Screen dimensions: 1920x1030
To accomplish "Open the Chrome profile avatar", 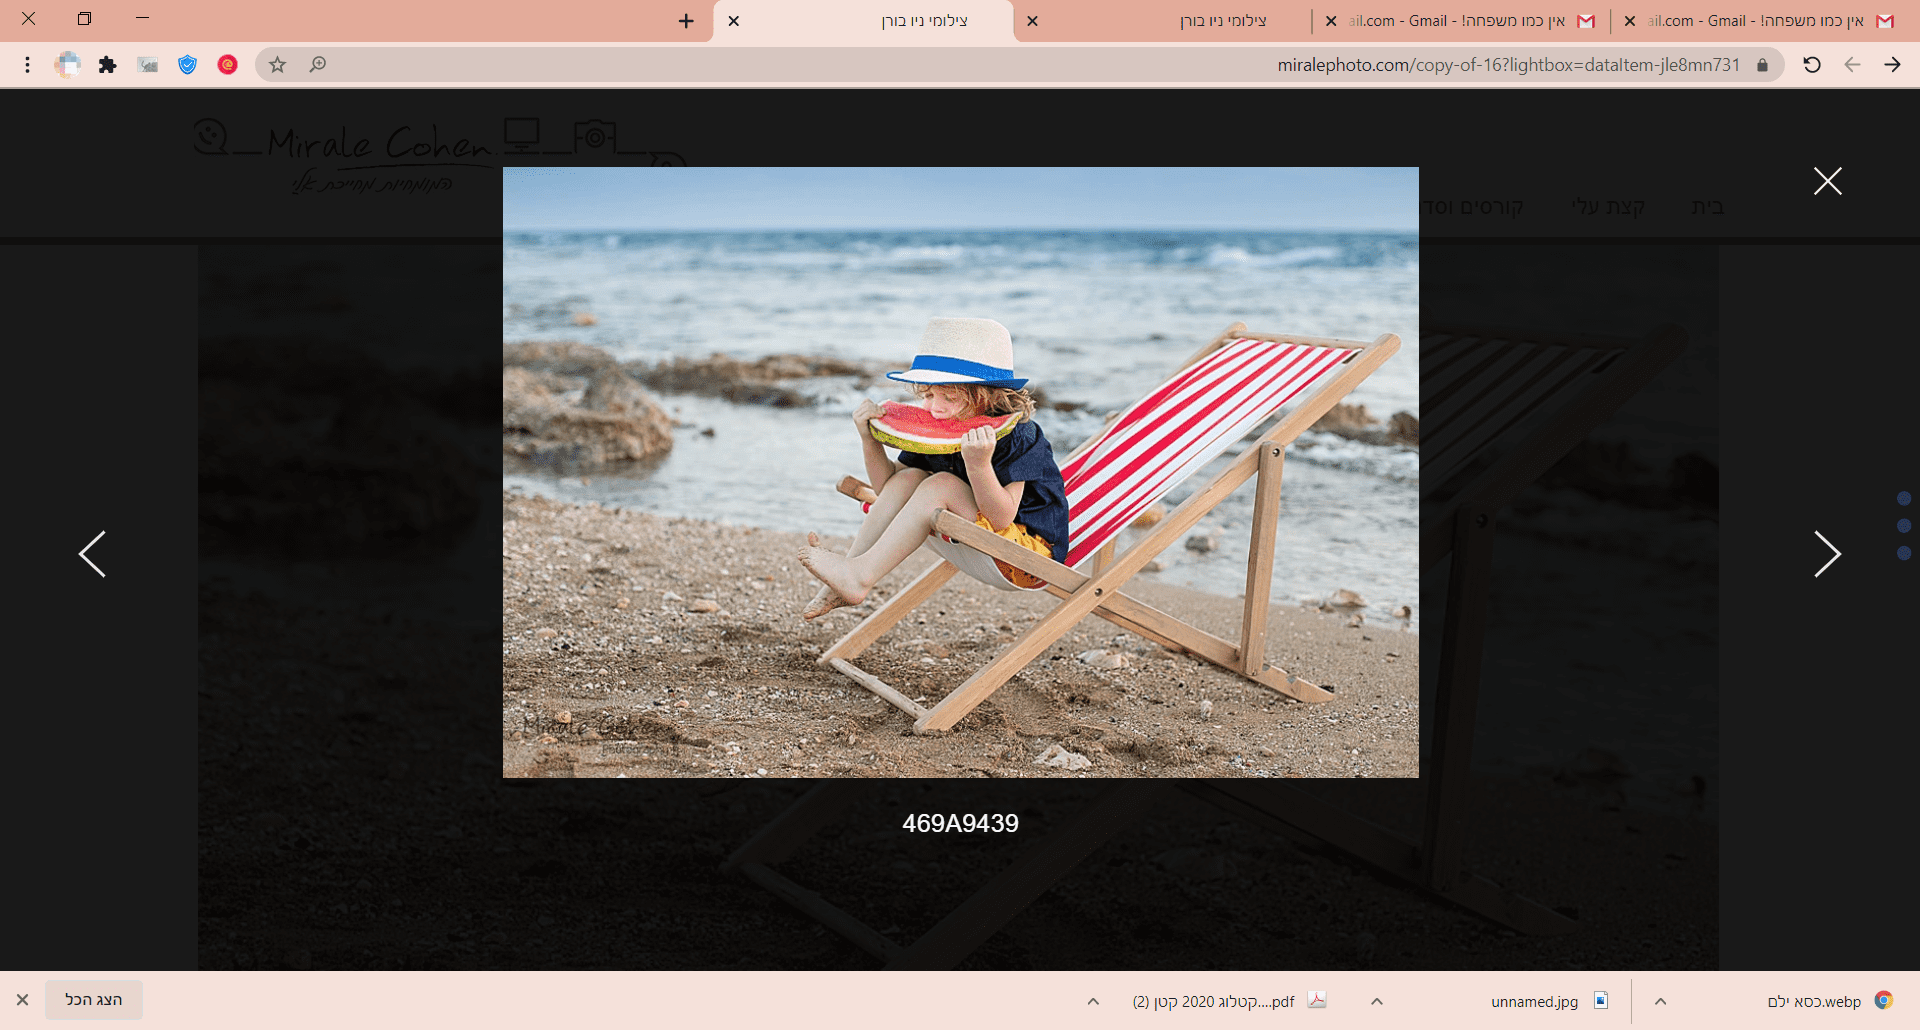I will click(68, 65).
